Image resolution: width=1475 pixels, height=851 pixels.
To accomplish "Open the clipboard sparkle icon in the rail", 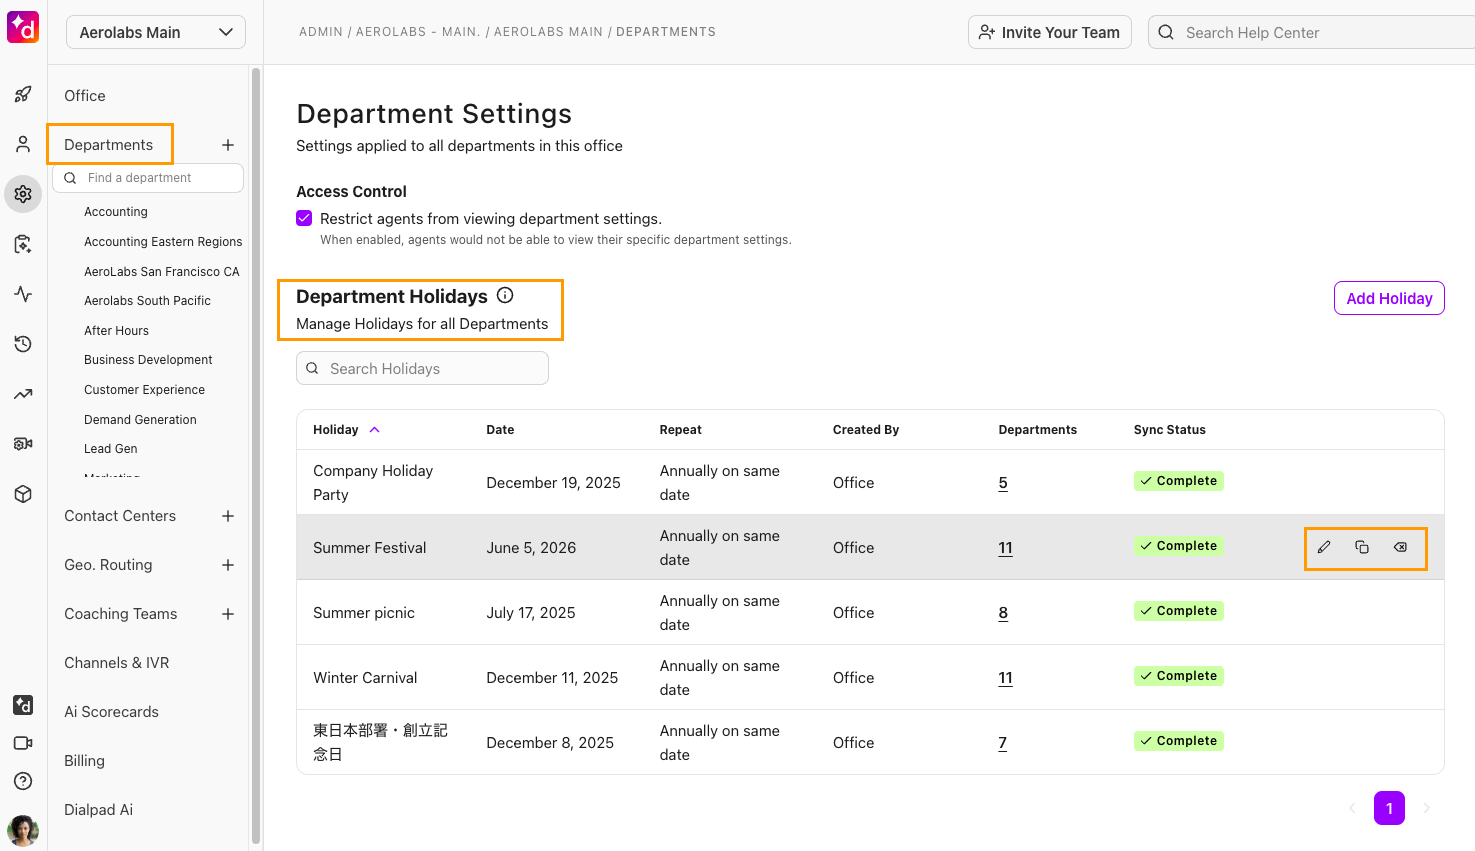I will 23,244.
